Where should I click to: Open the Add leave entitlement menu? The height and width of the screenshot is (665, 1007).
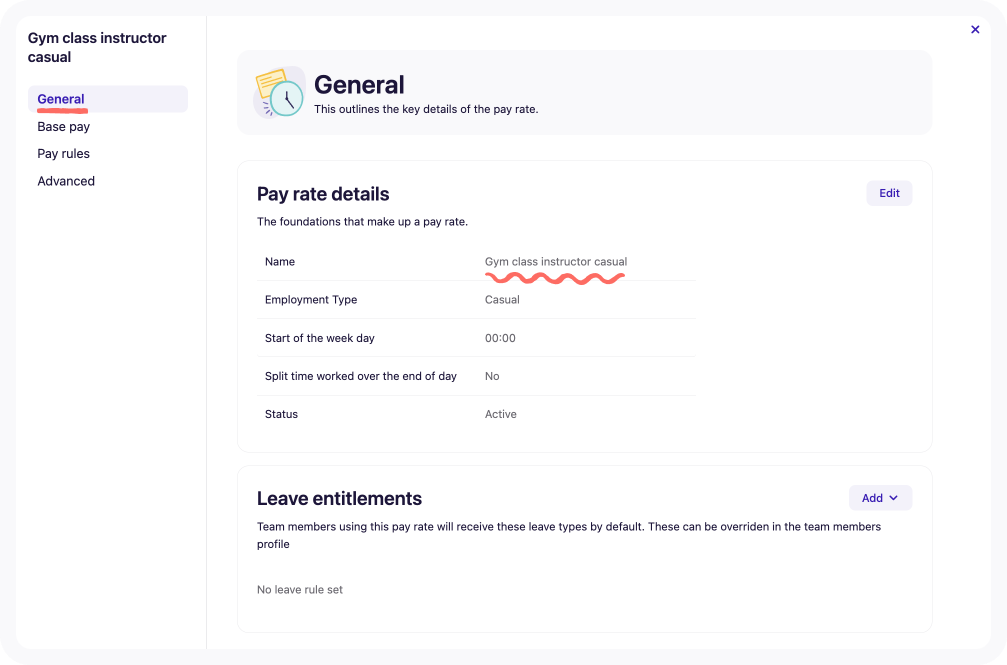(880, 498)
